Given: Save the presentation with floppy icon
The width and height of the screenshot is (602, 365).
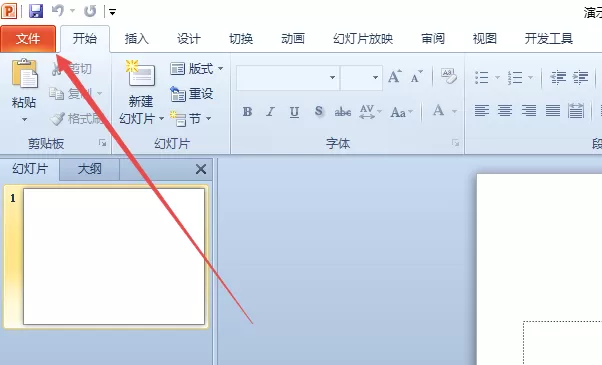Looking at the screenshot, I should pyautogui.click(x=36, y=11).
